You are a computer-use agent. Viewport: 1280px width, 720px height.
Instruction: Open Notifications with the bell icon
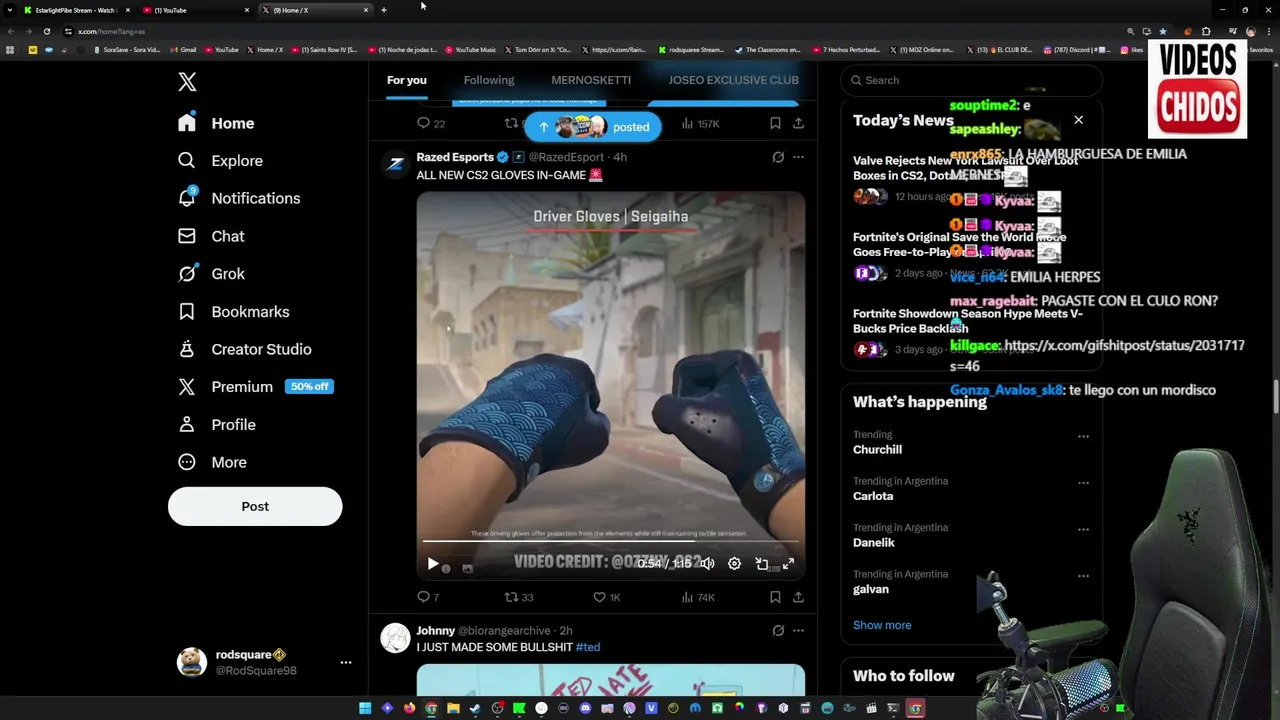238,198
